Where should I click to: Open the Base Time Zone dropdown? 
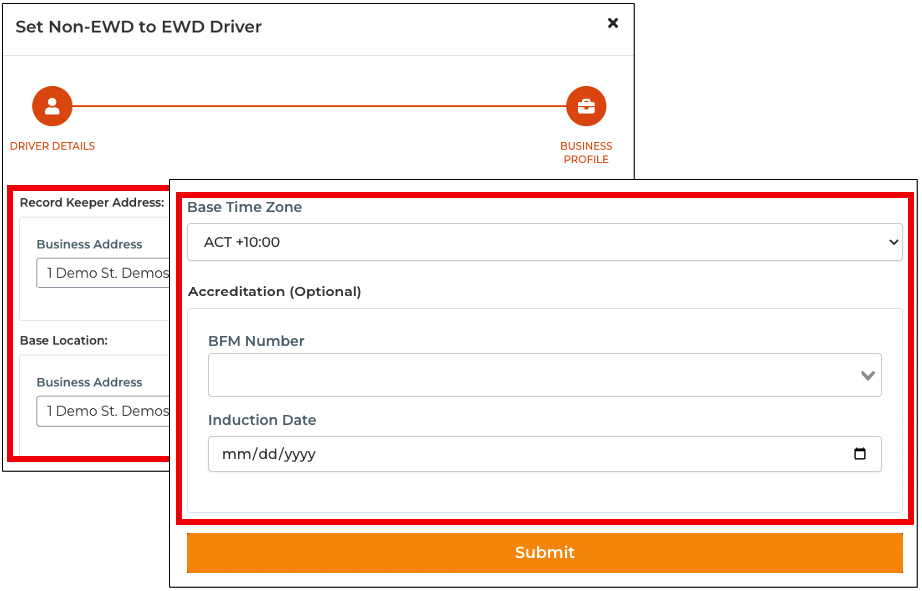pos(544,242)
